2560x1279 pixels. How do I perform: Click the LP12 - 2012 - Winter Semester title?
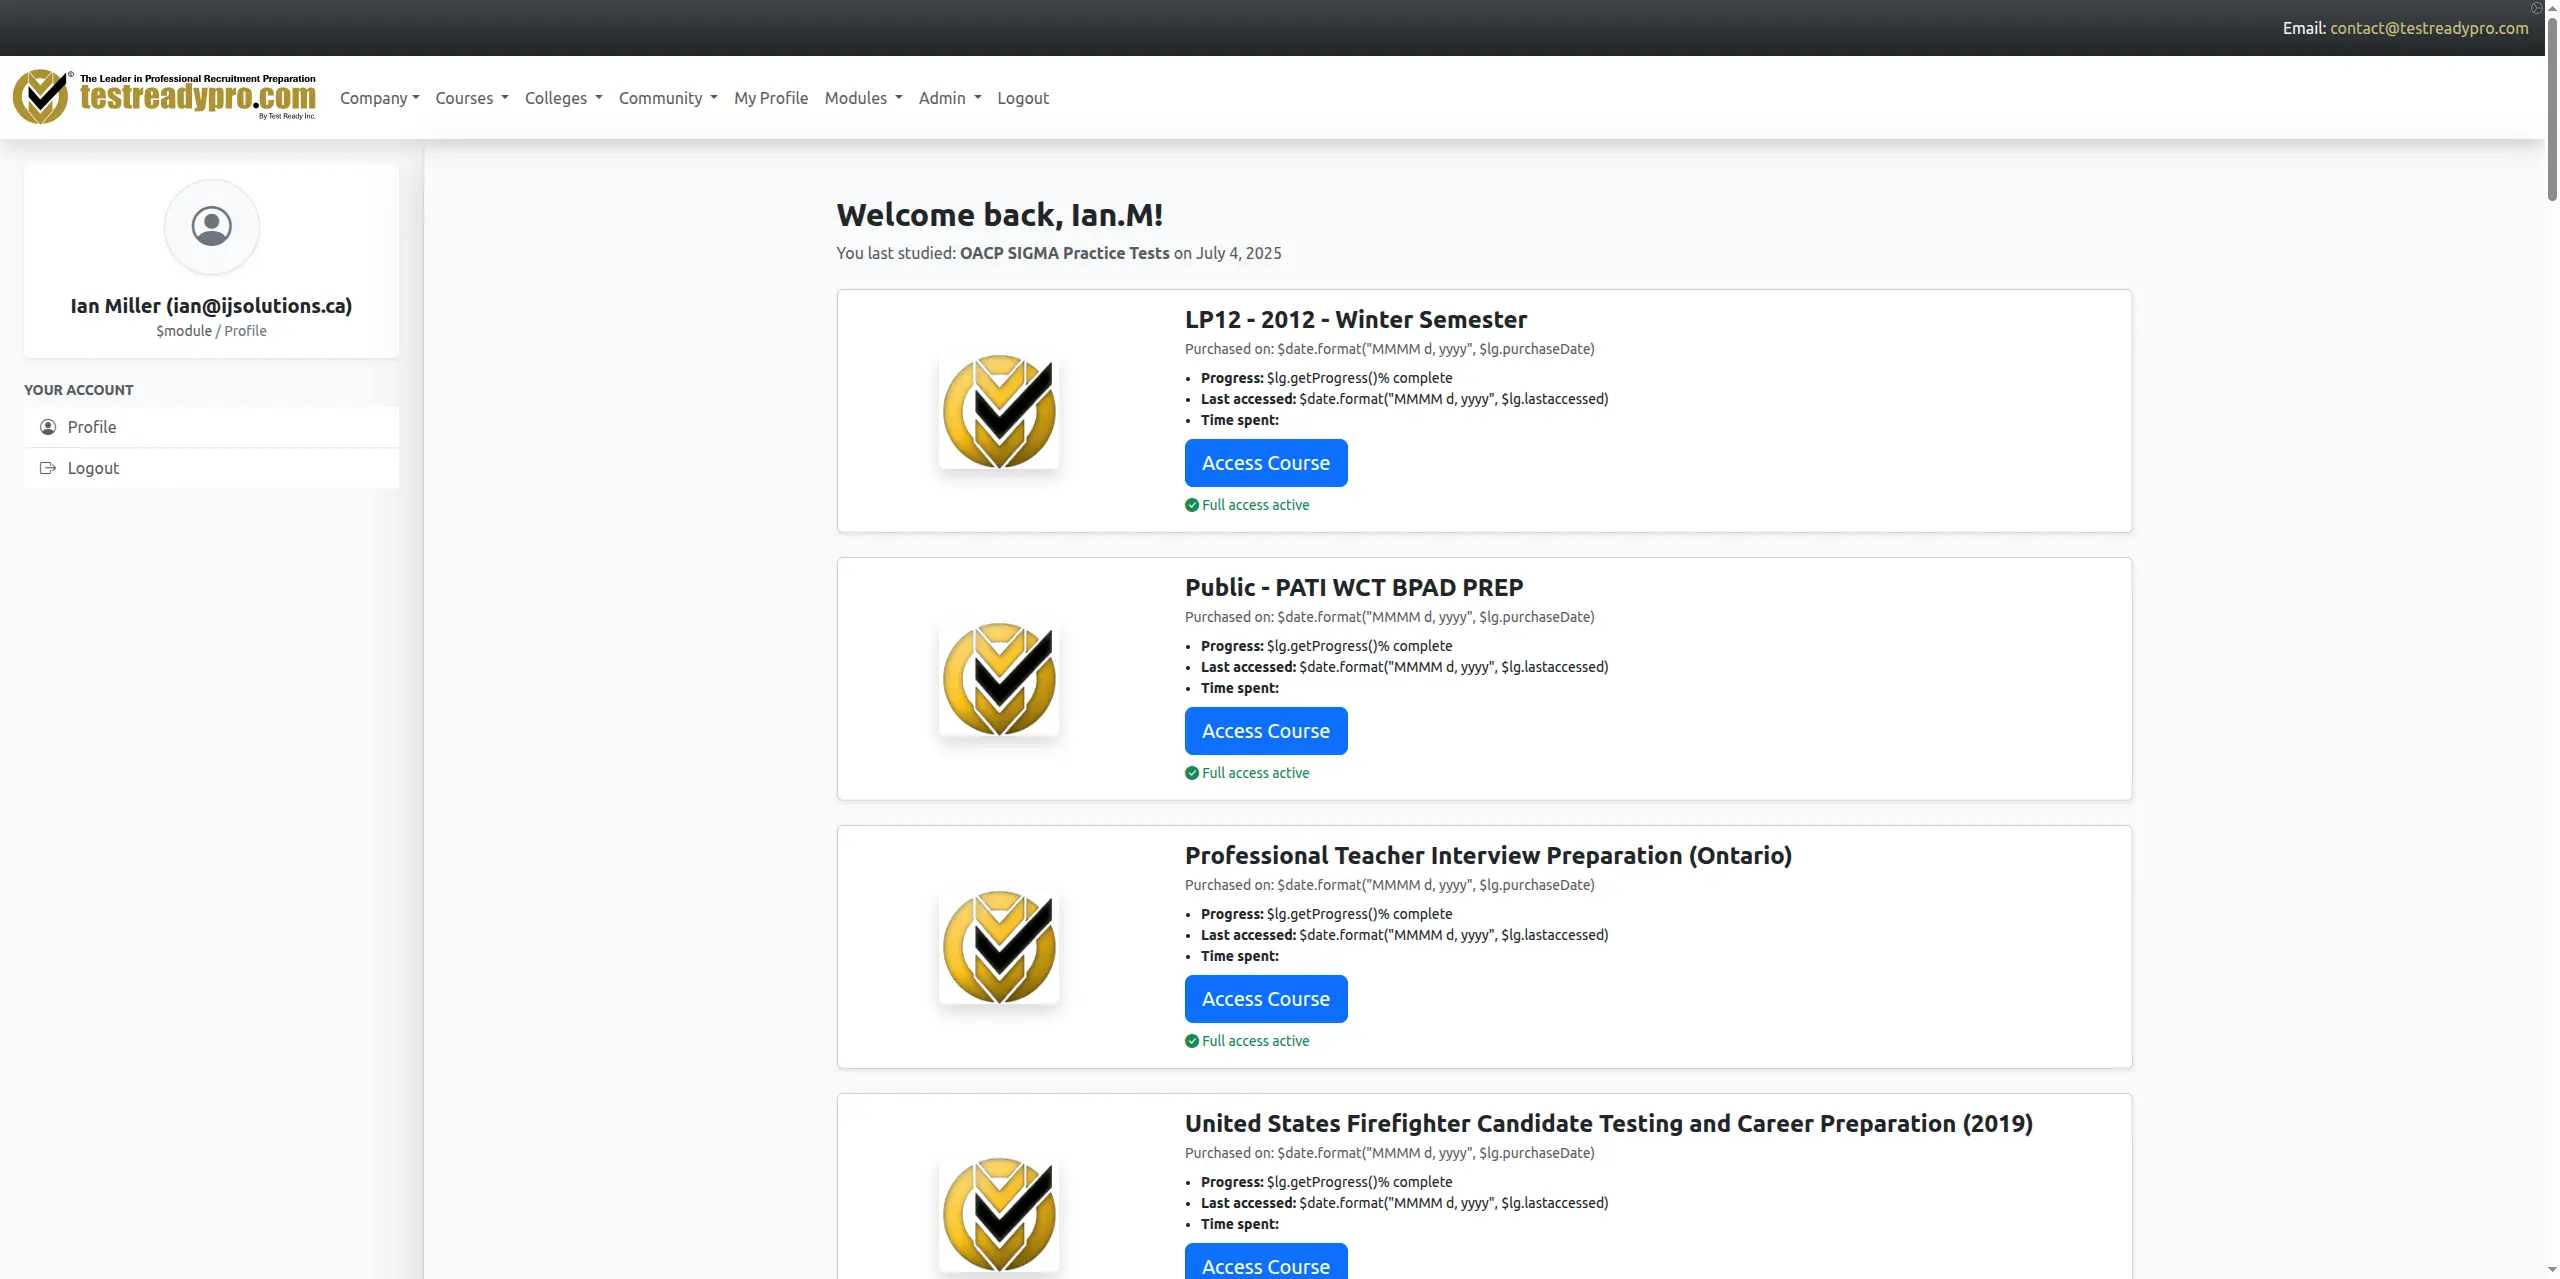point(1356,320)
